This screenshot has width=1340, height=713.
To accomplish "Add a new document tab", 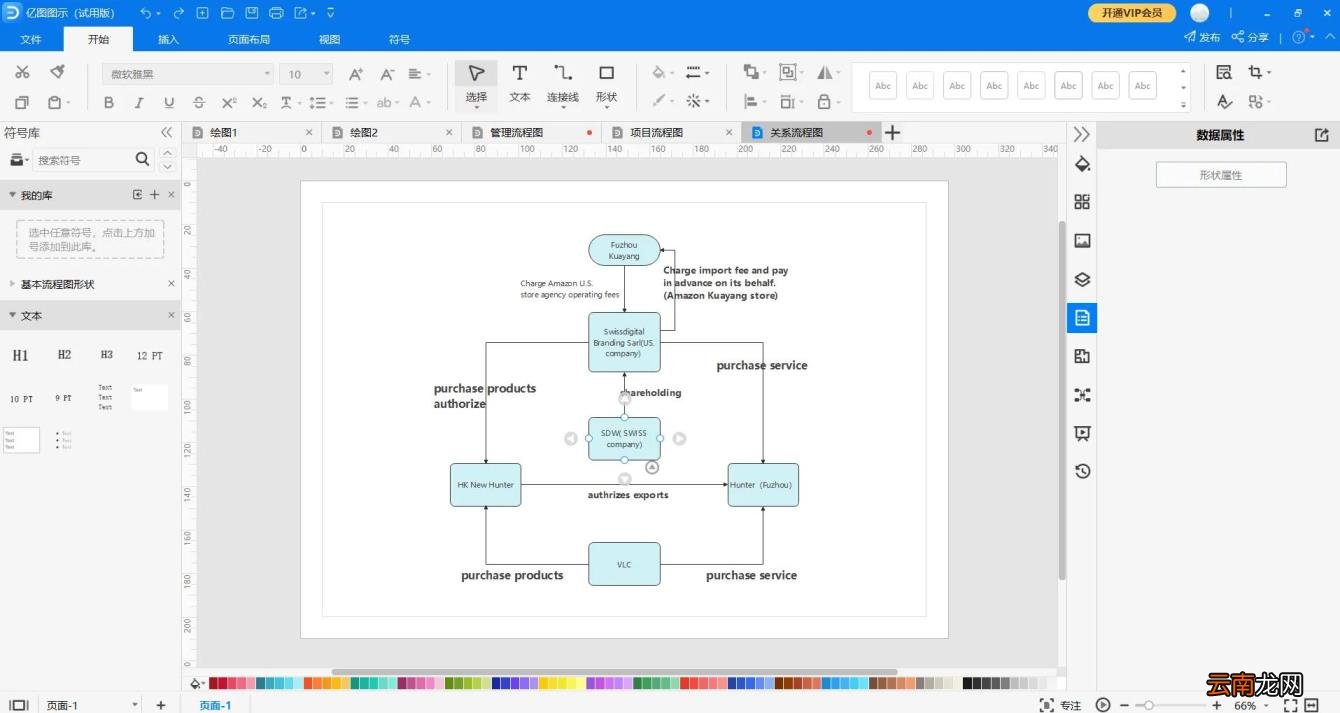I will pos(892,132).
